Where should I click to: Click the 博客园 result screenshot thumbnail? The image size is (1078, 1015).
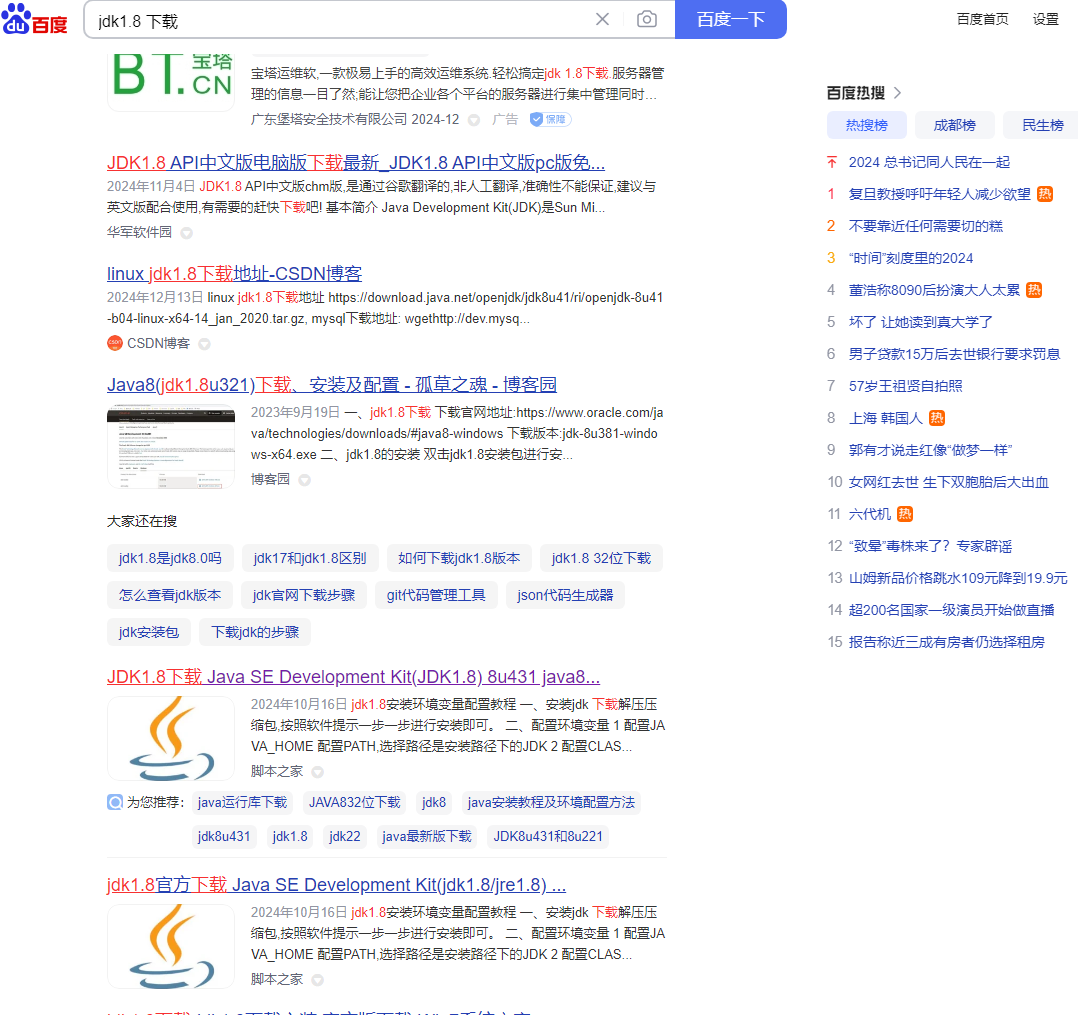[171, 447]
